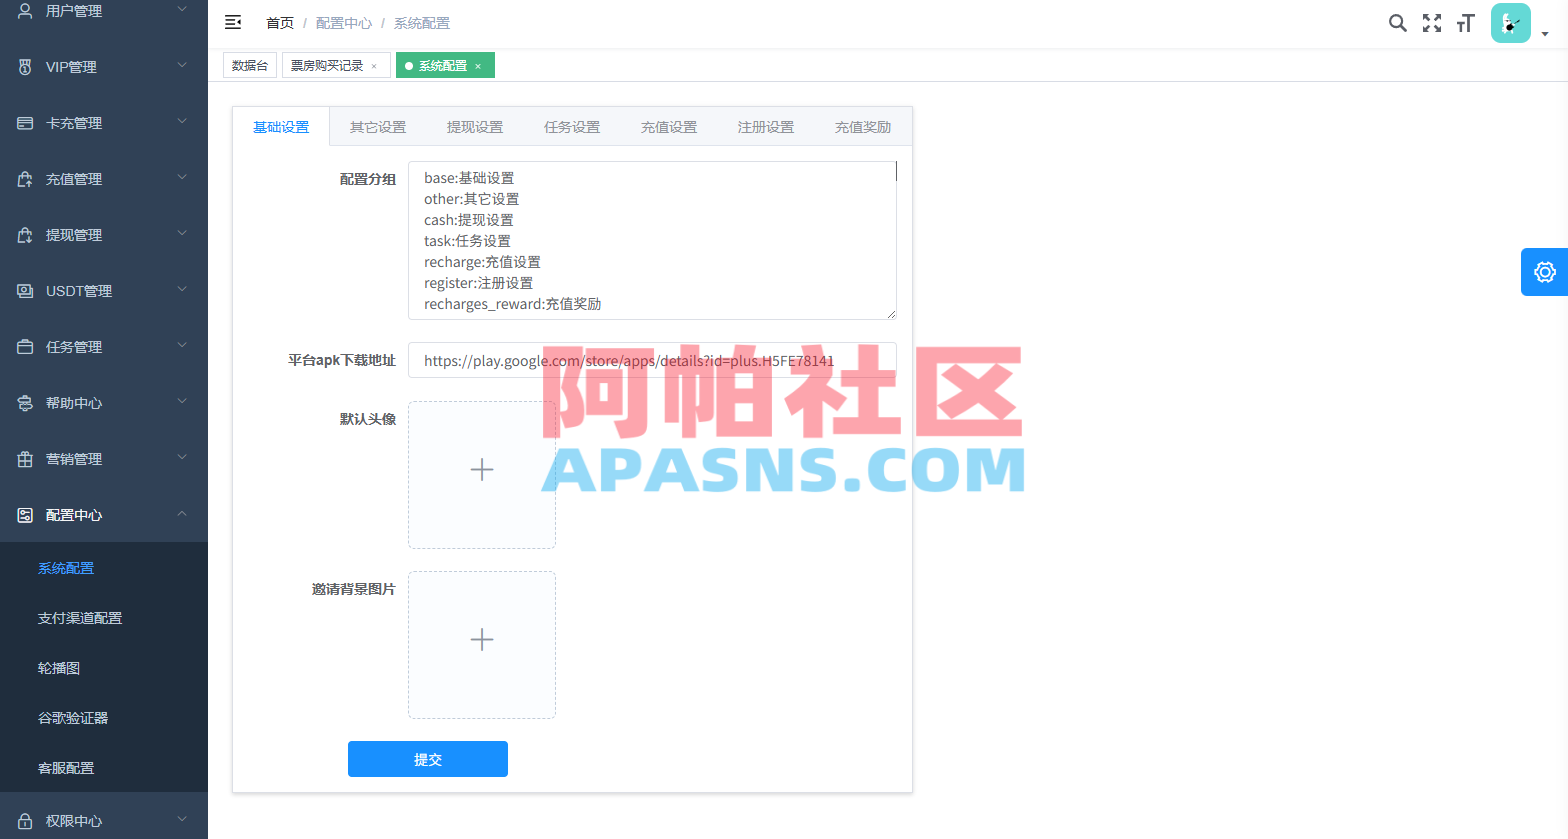Collapse the 配置中心 menu chevron

(x=182, y=514)
